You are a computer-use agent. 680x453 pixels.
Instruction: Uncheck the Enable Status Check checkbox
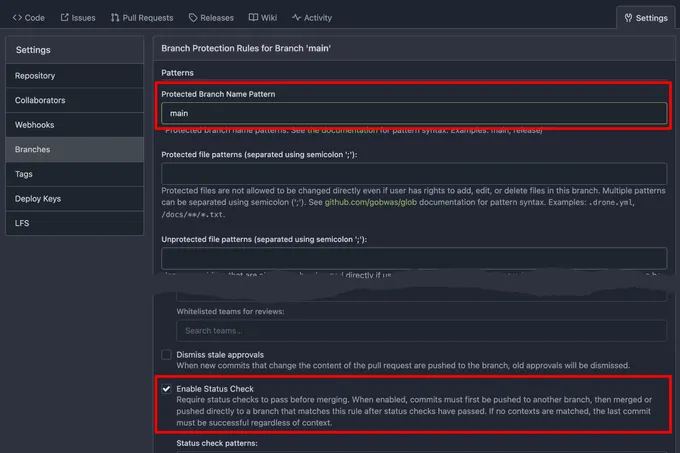point(167,388)
